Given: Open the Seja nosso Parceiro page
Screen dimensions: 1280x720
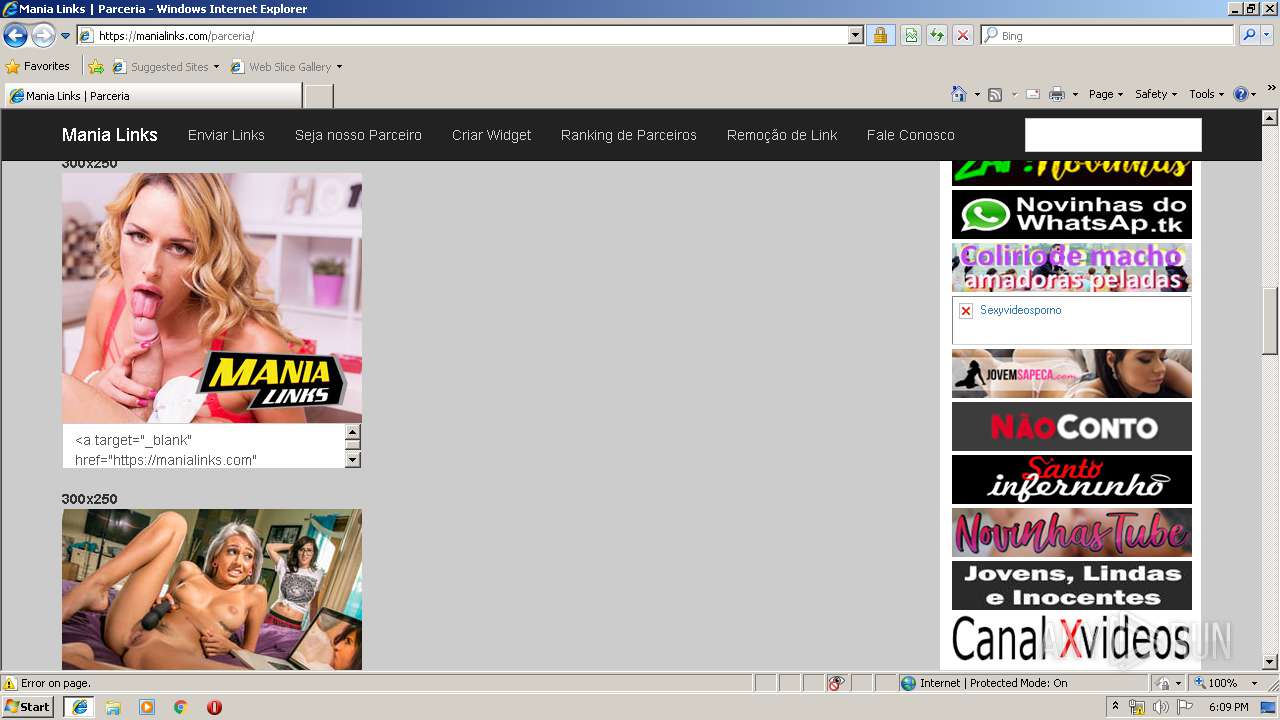Looking at the screenshot, I should pos(358,135).
